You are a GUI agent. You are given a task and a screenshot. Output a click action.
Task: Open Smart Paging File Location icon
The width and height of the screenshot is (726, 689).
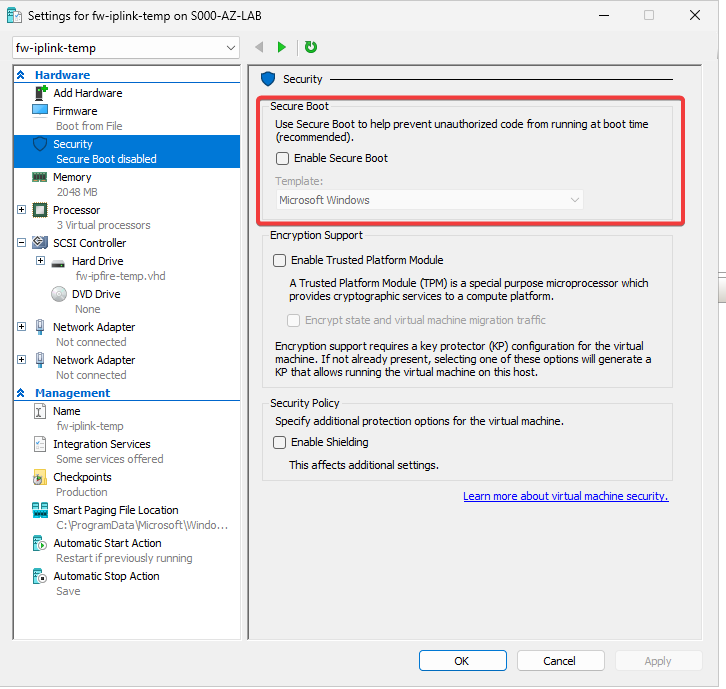(40, 510)
